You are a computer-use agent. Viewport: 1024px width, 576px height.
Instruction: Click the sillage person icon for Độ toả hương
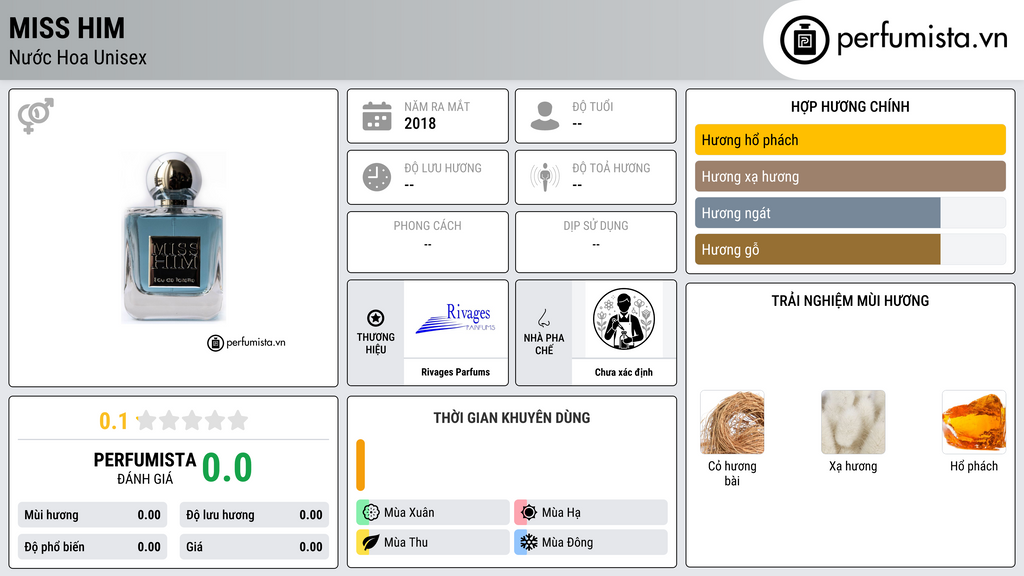545,177
